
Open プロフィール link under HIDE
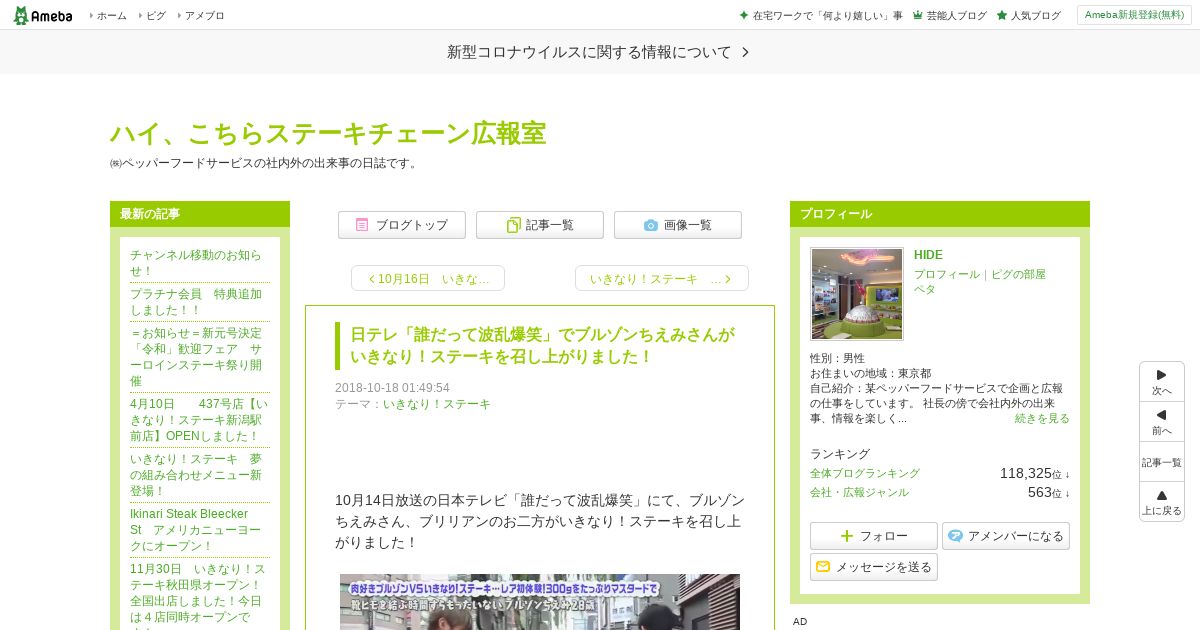point(947,274)
